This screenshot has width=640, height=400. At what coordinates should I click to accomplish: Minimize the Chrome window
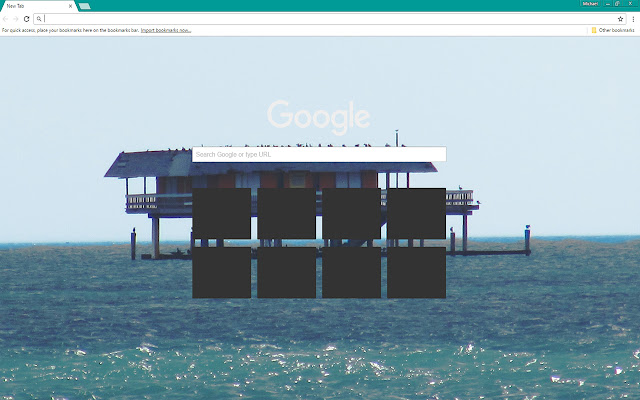click(x=608, y=4)
